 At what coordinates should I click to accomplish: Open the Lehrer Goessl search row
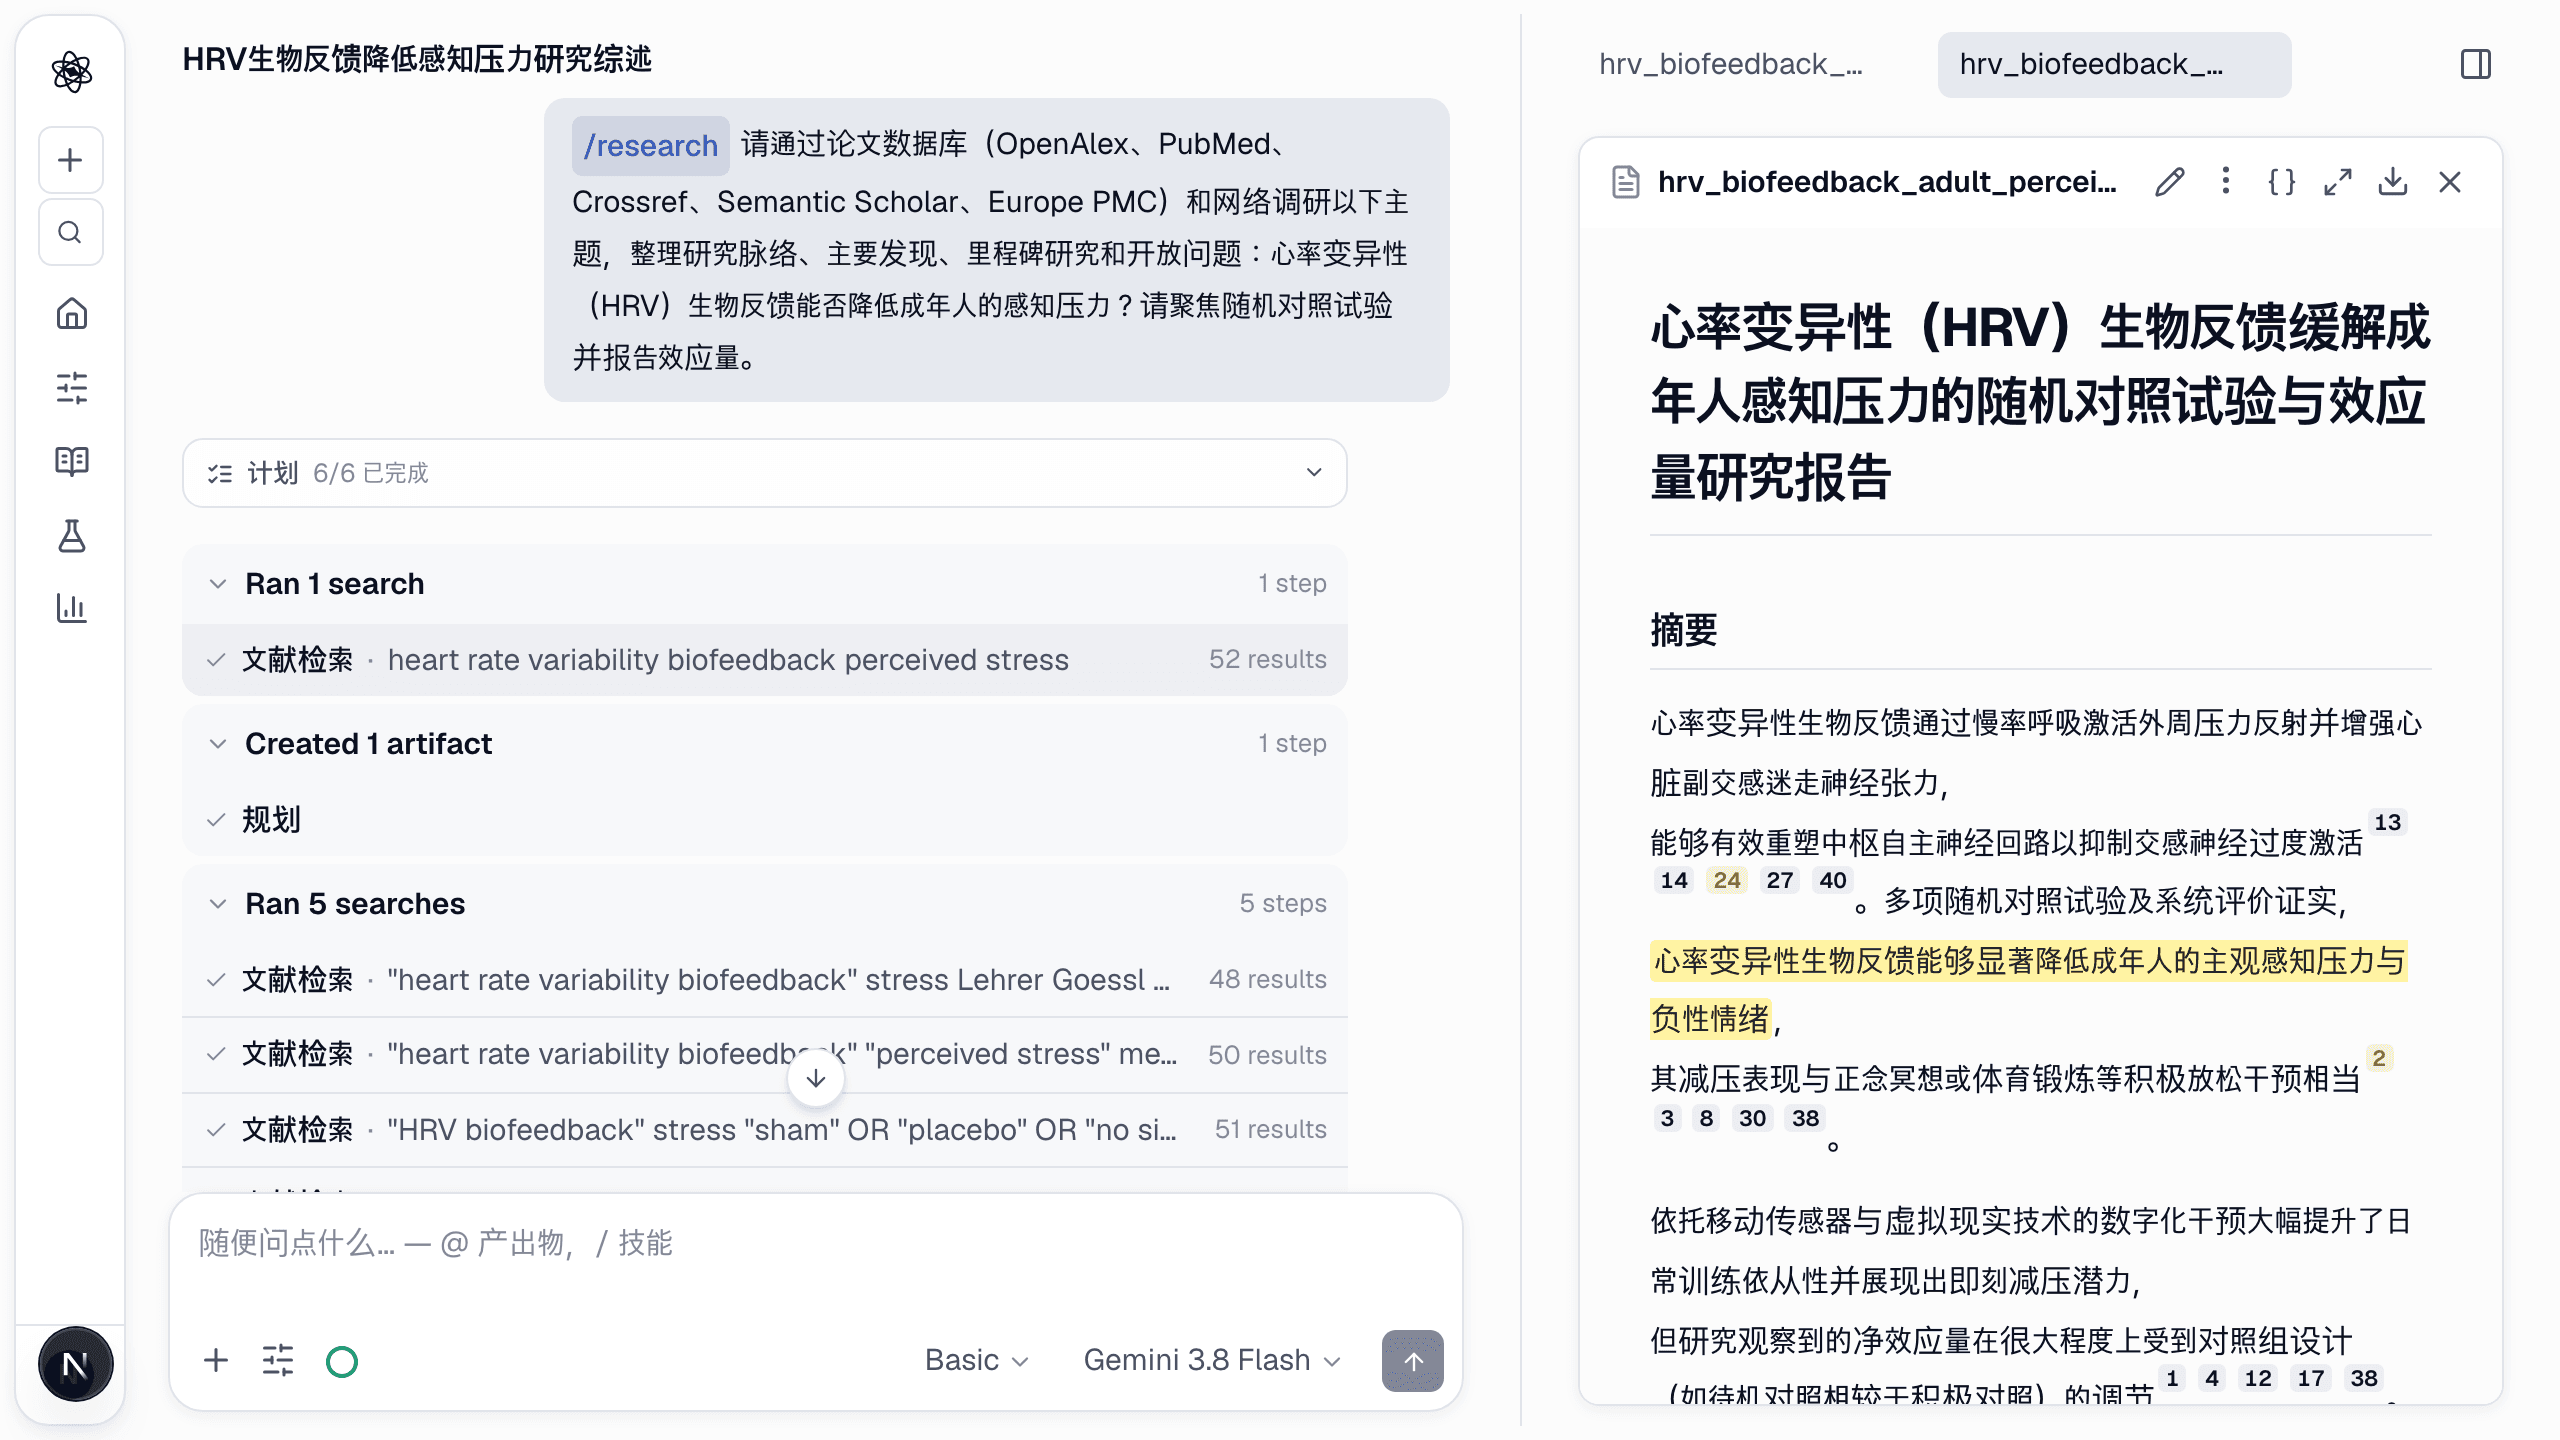pyautogui.click(x=765, y=980)
